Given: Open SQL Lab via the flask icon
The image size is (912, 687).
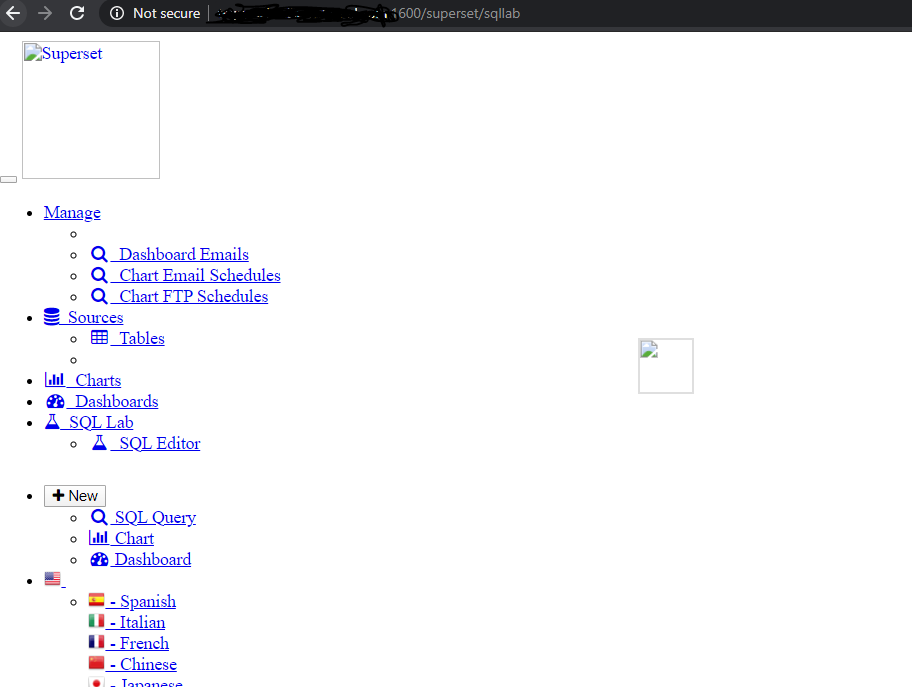Looking at the screenshot, I should (52, 421).
